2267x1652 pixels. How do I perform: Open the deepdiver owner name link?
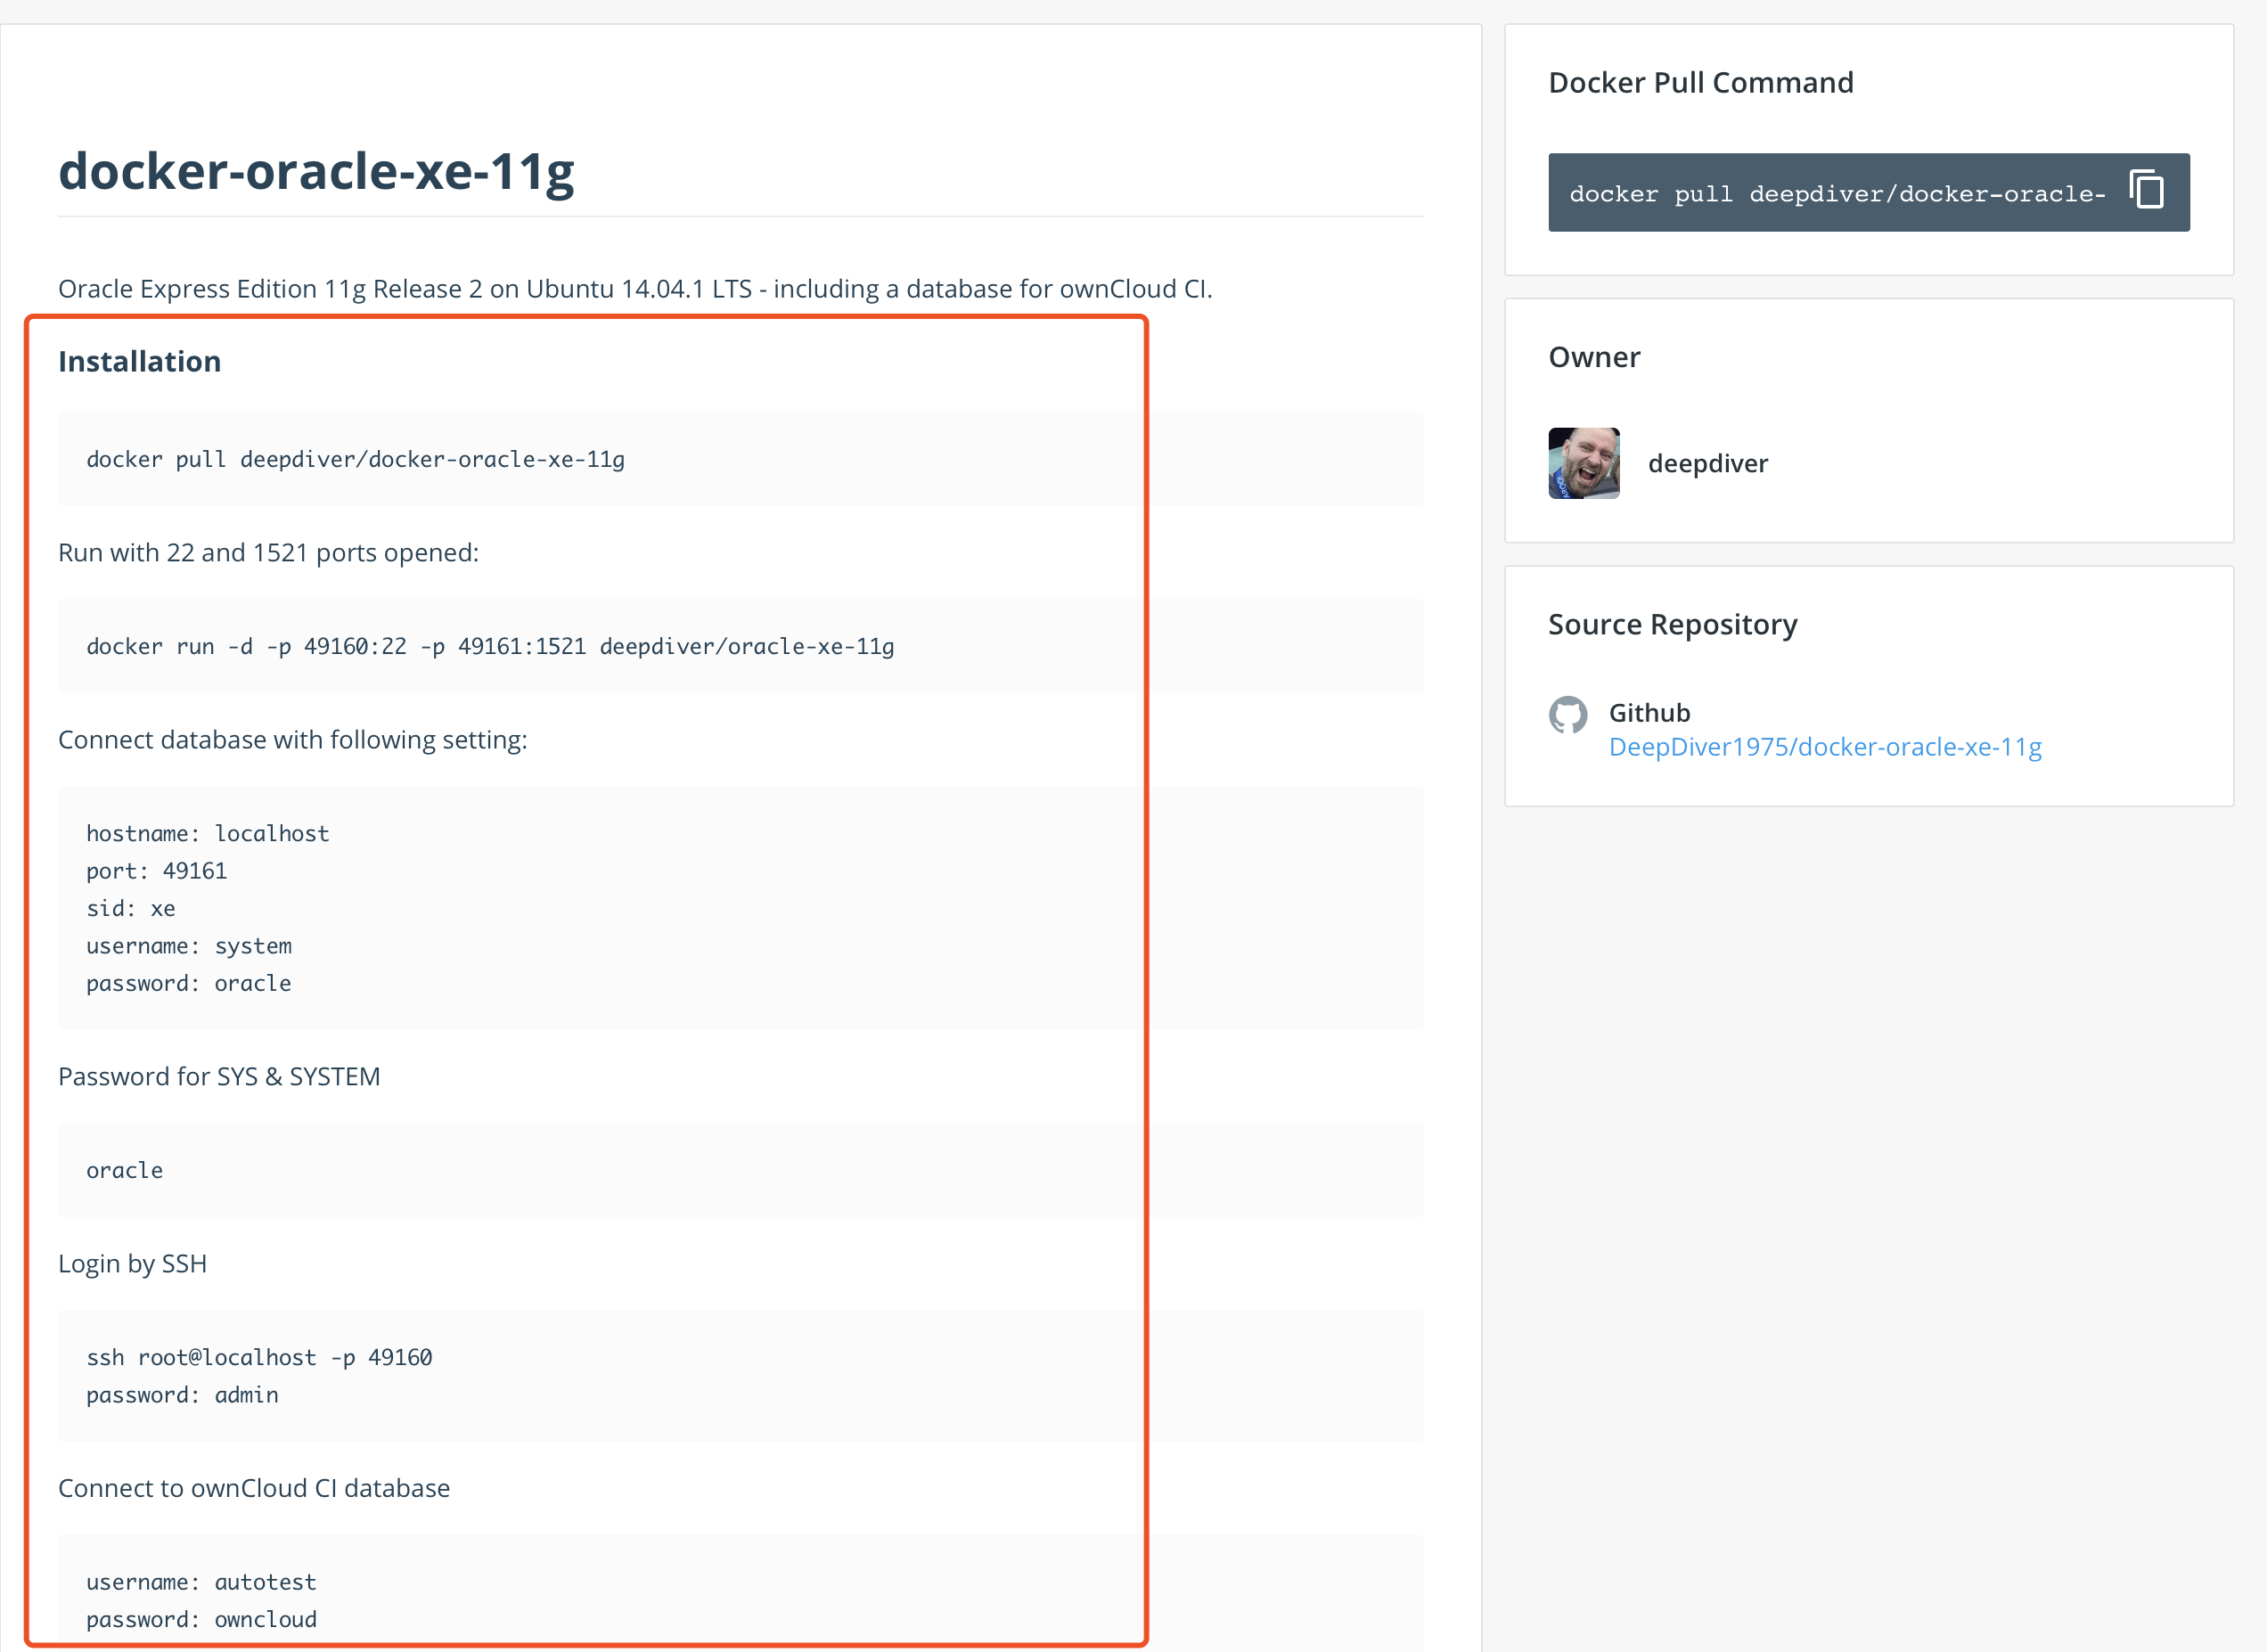pyautogui.click(x=1708, y=463)
